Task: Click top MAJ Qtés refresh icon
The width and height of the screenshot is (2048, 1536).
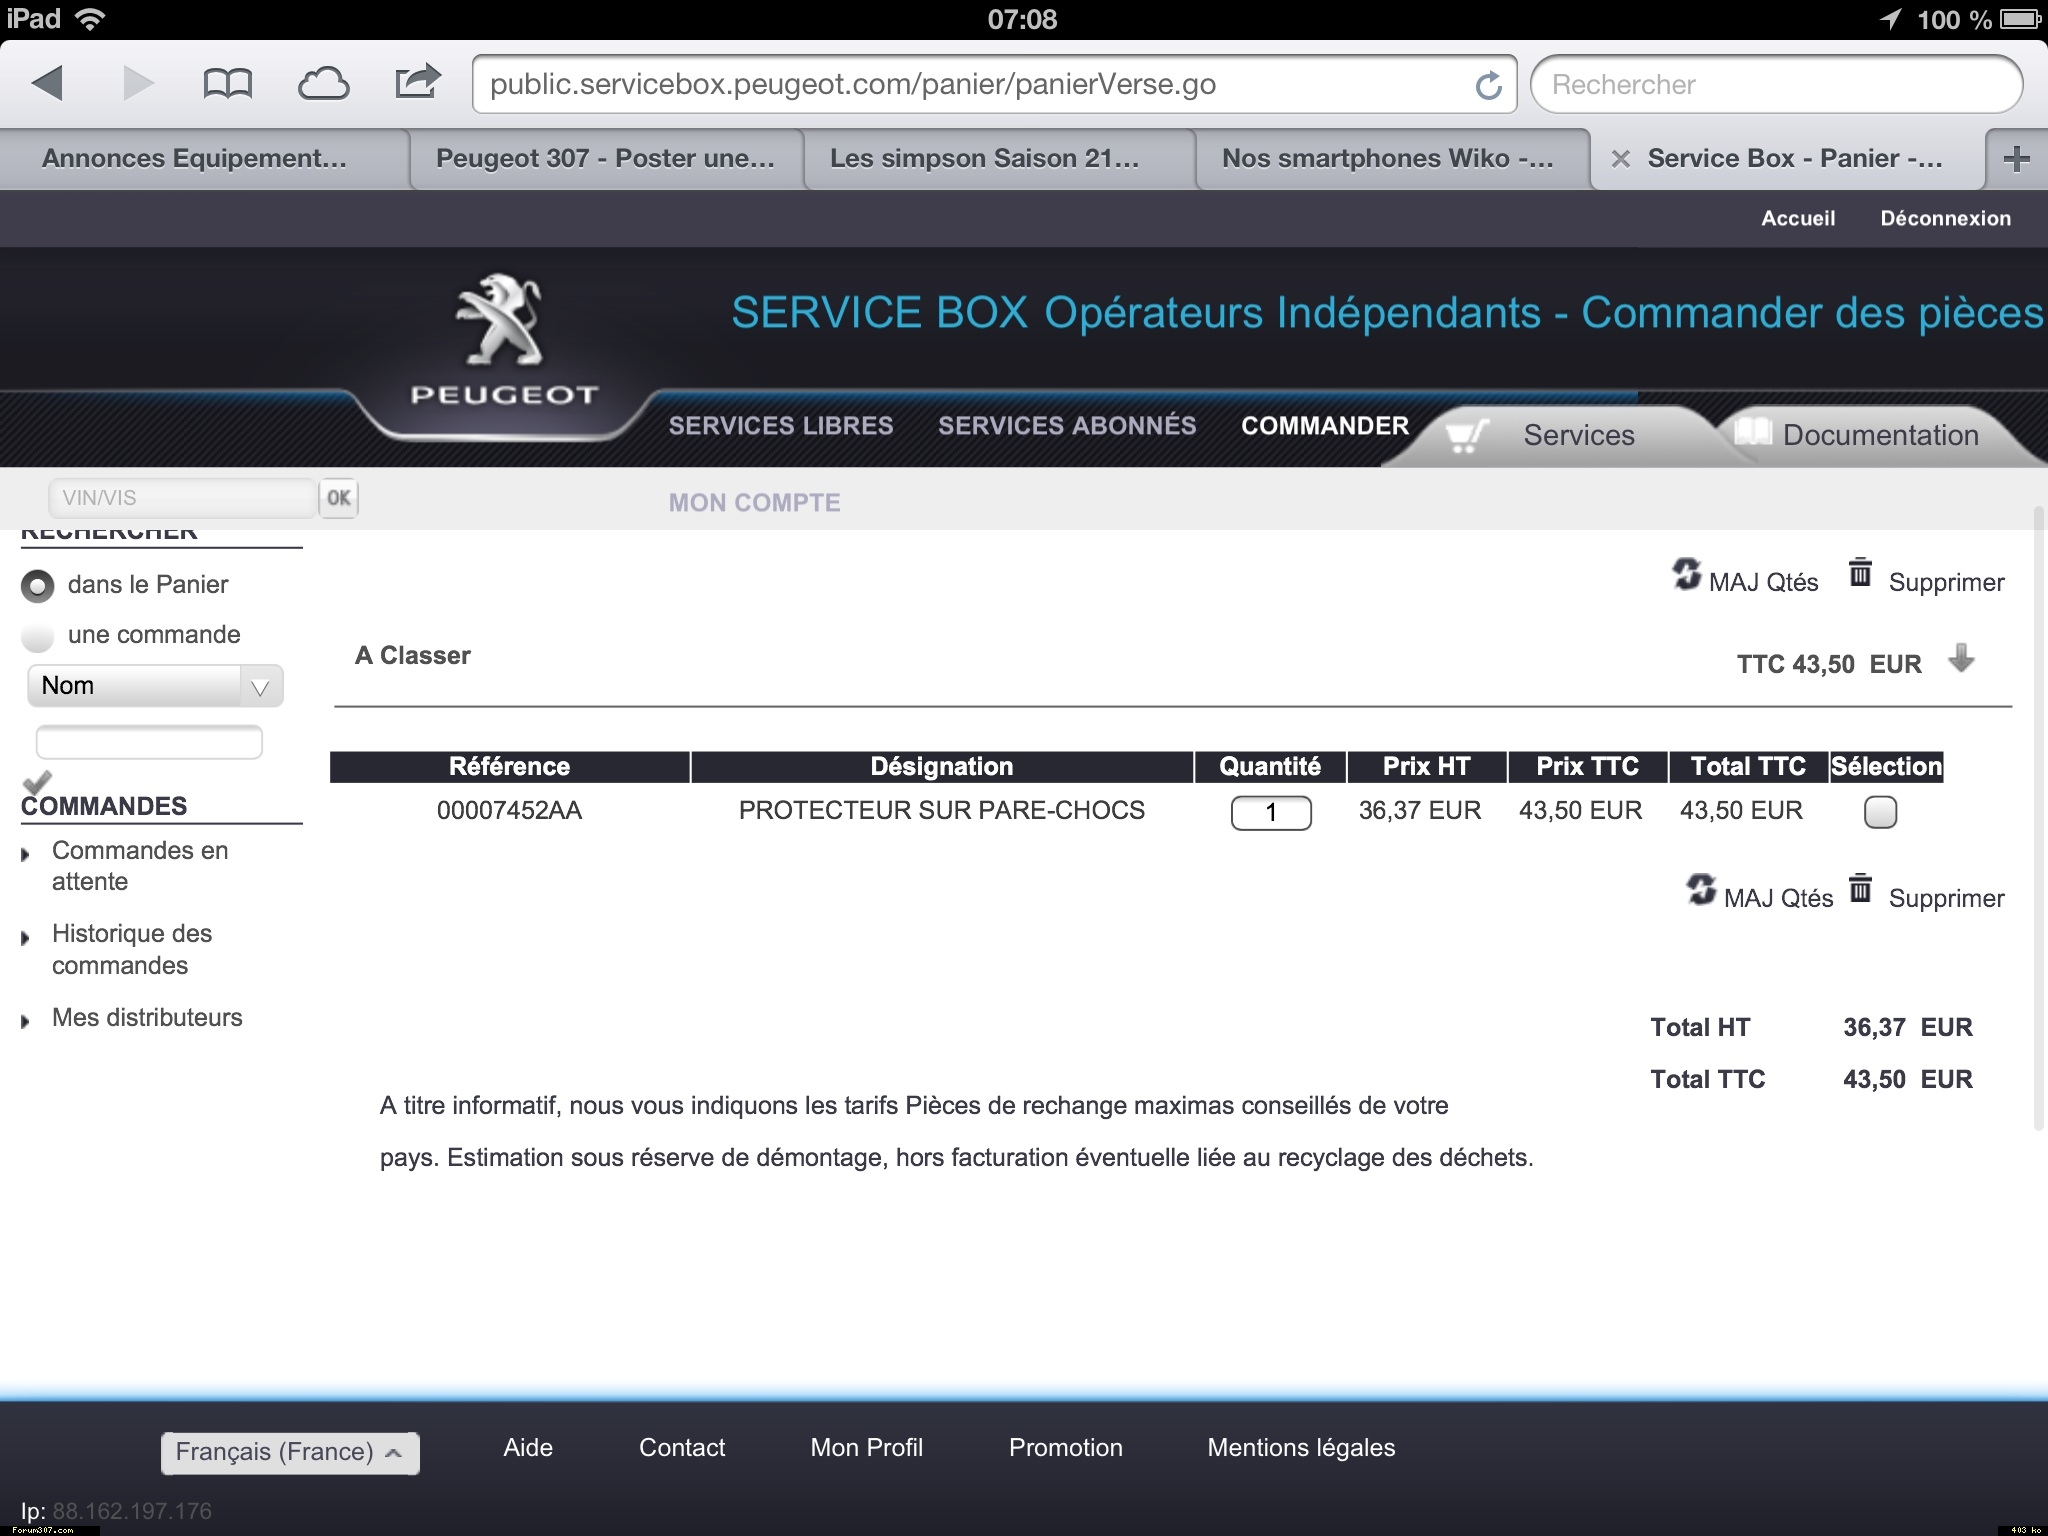Action: [x=1687, y=574]
